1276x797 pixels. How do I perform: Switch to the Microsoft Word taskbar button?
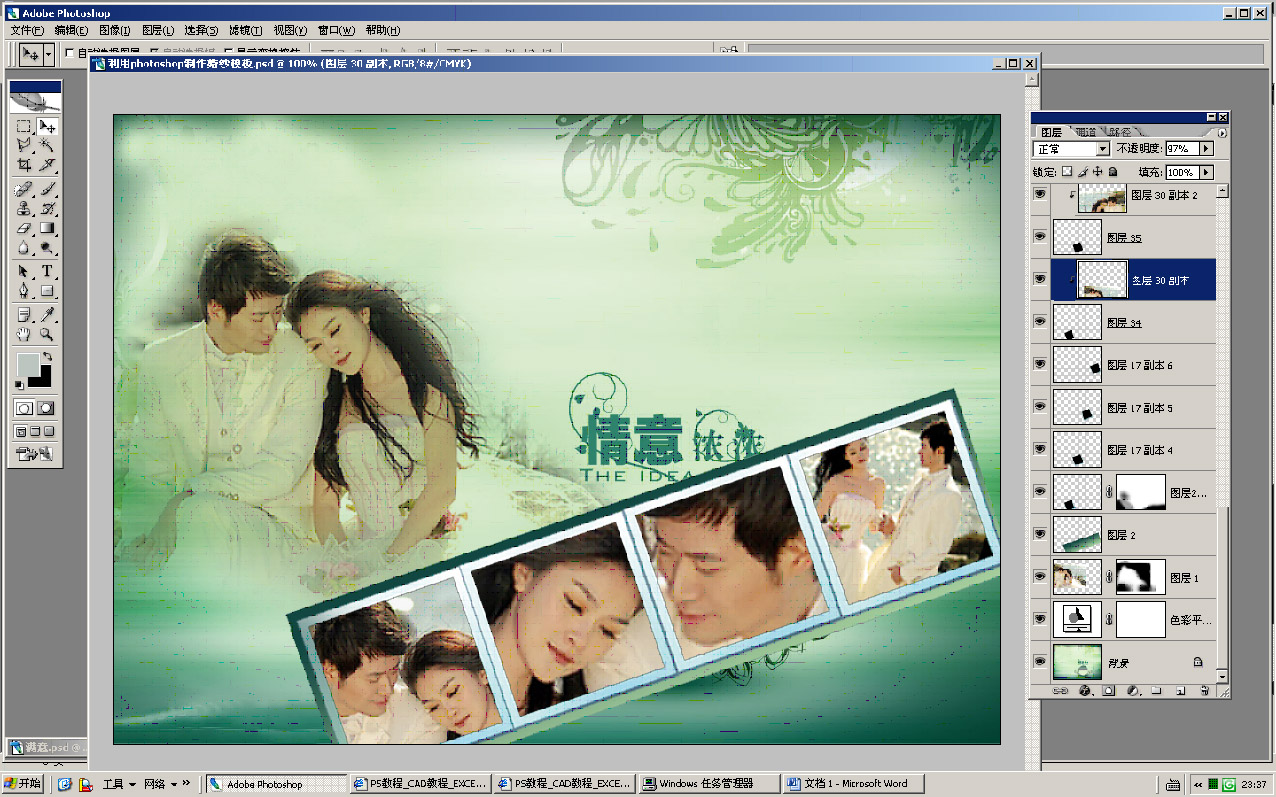click(854, 784)
